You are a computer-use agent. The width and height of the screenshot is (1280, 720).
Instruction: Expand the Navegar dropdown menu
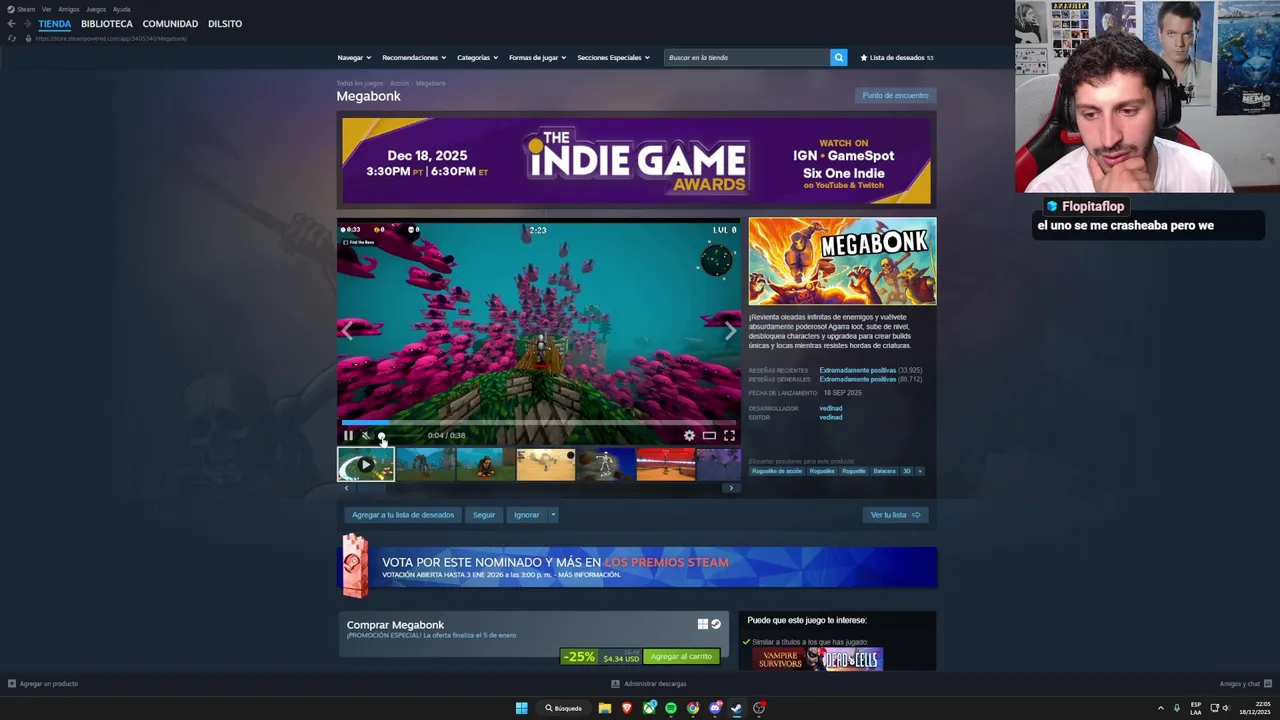[354, 57]
